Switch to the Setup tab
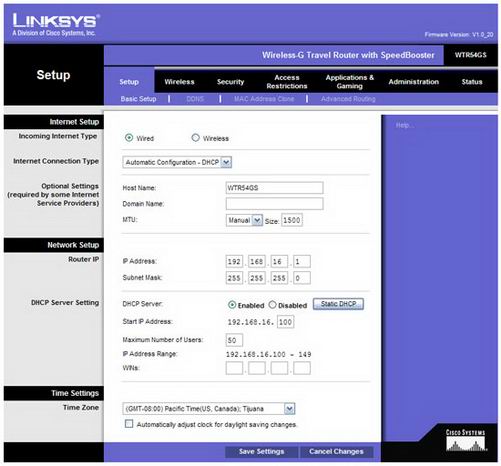The height and width of the screenshot is (466, 501). coord(129,82)
